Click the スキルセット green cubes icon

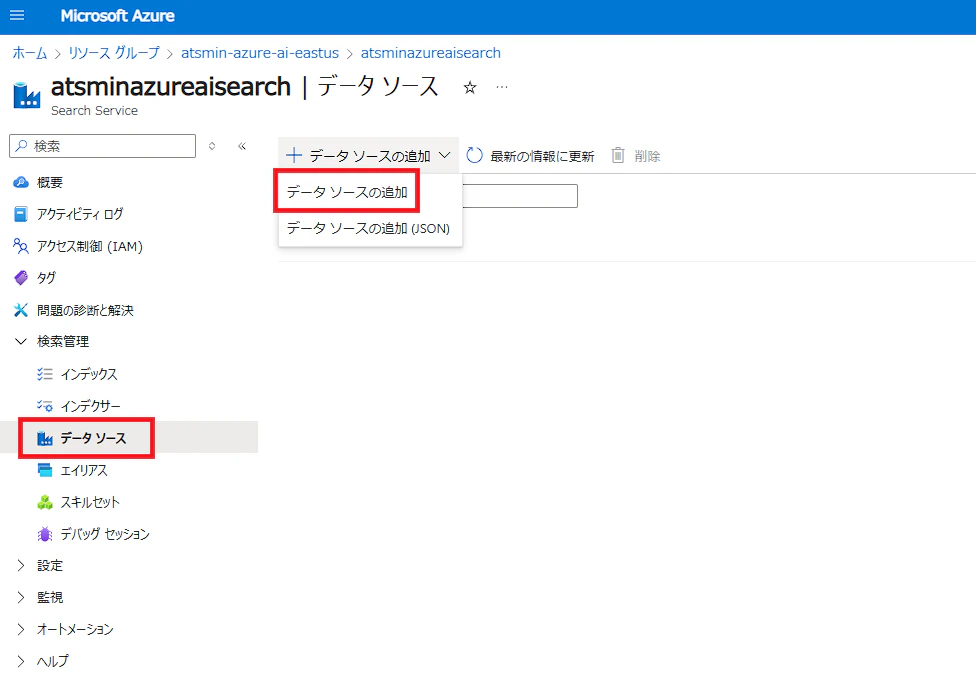click(x=45, y=502)
